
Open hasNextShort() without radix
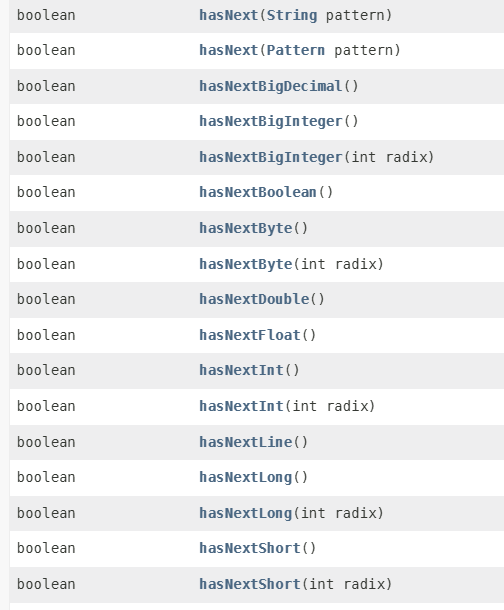pos(250,548)
